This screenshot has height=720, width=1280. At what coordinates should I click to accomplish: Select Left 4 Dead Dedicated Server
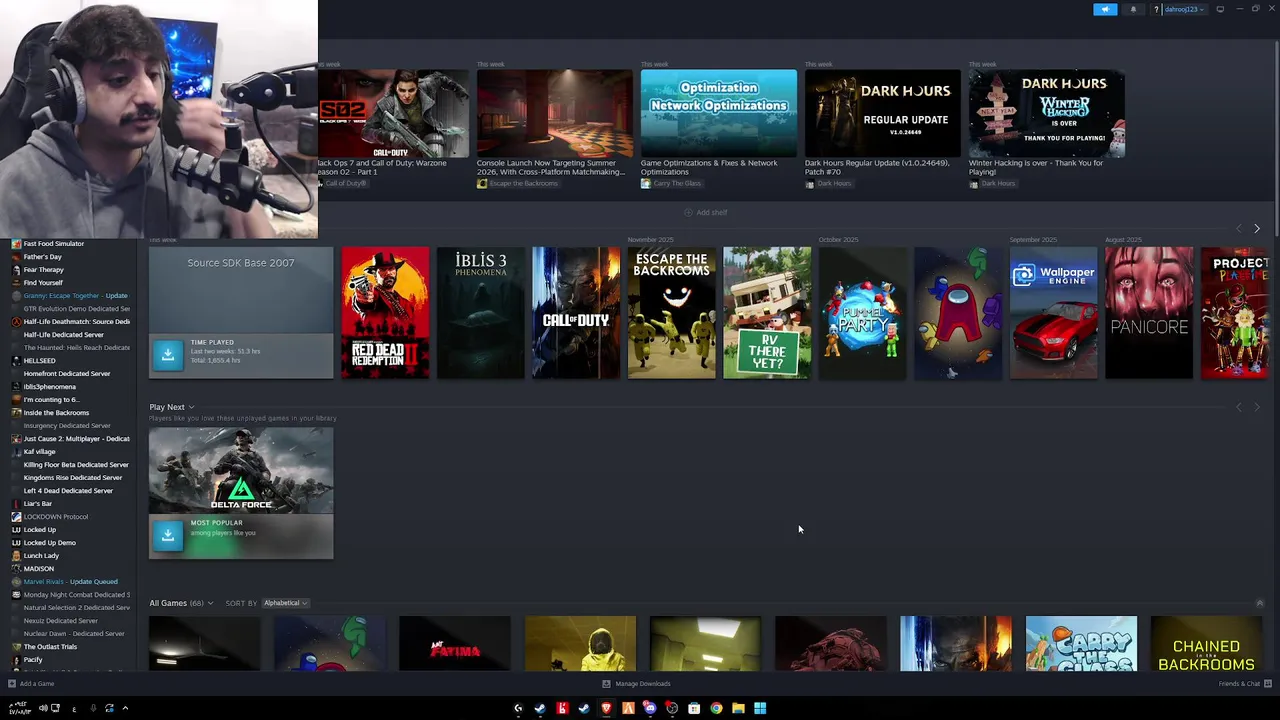[68, 491]
